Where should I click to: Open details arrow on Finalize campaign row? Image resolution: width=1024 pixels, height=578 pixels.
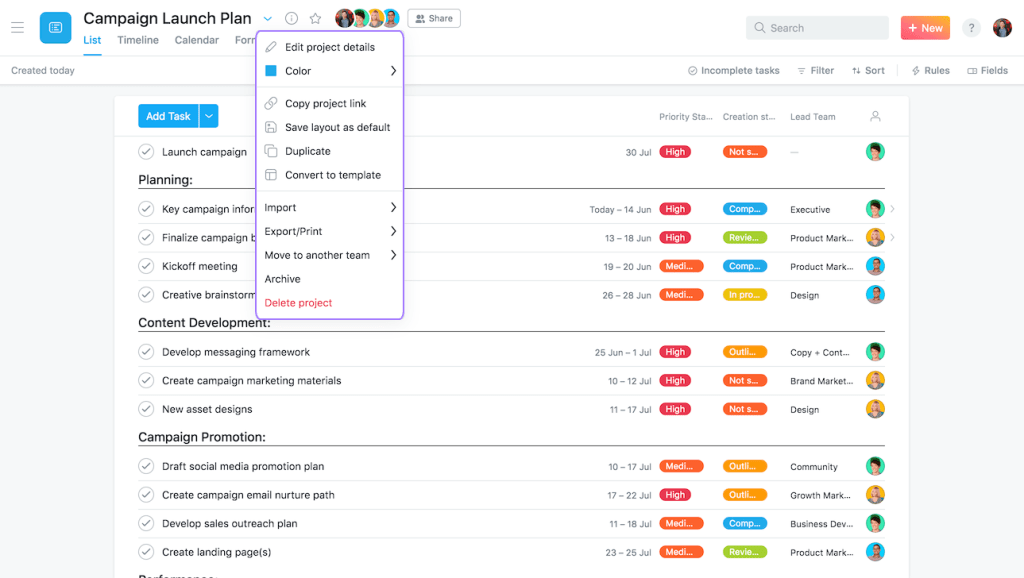pos(892,238)
